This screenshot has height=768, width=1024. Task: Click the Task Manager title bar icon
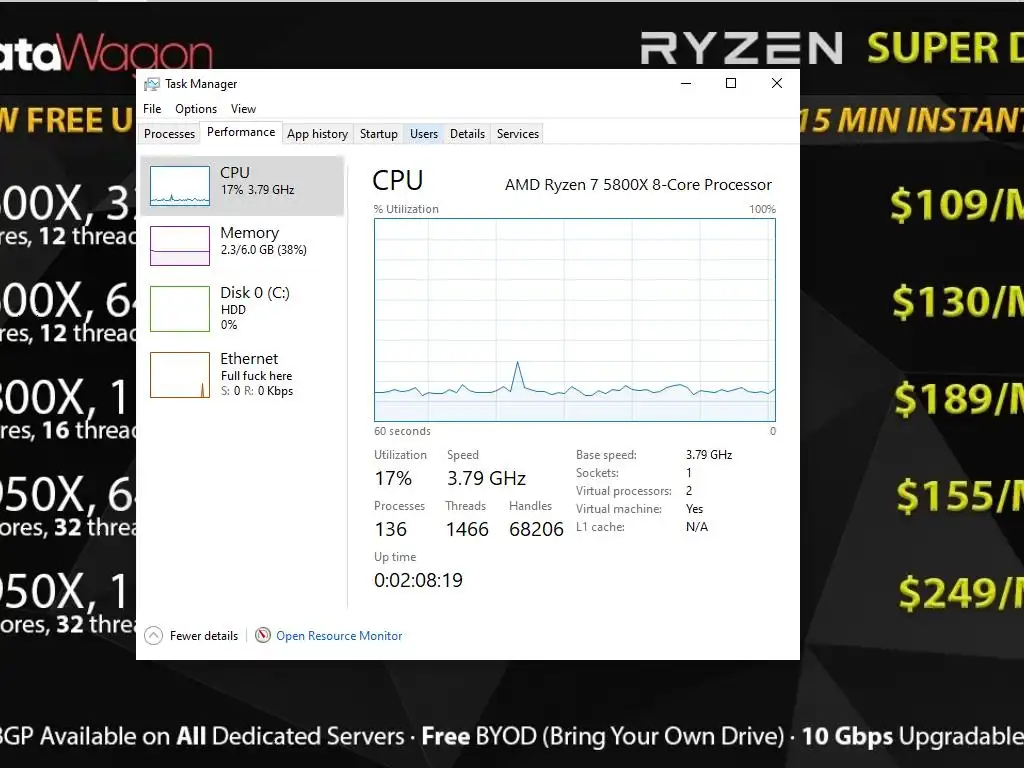click(152, 84)
